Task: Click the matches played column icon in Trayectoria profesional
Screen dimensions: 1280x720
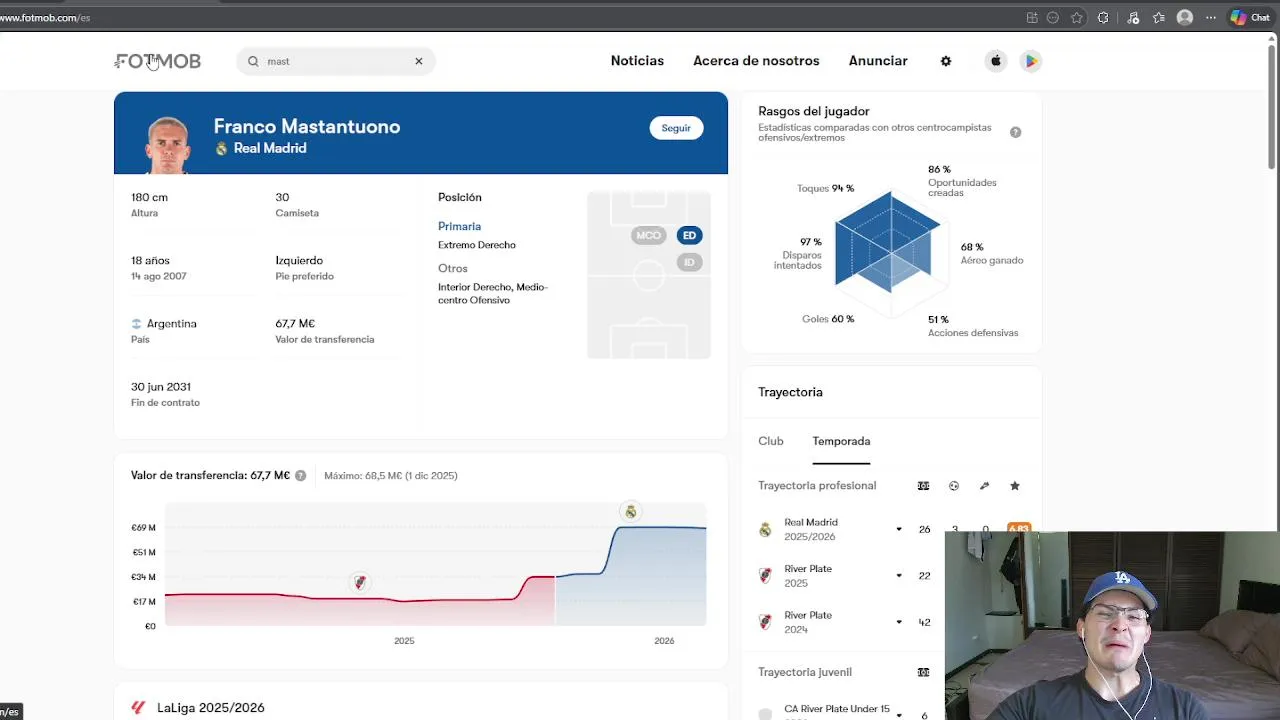Action: (x=923, y=486)
